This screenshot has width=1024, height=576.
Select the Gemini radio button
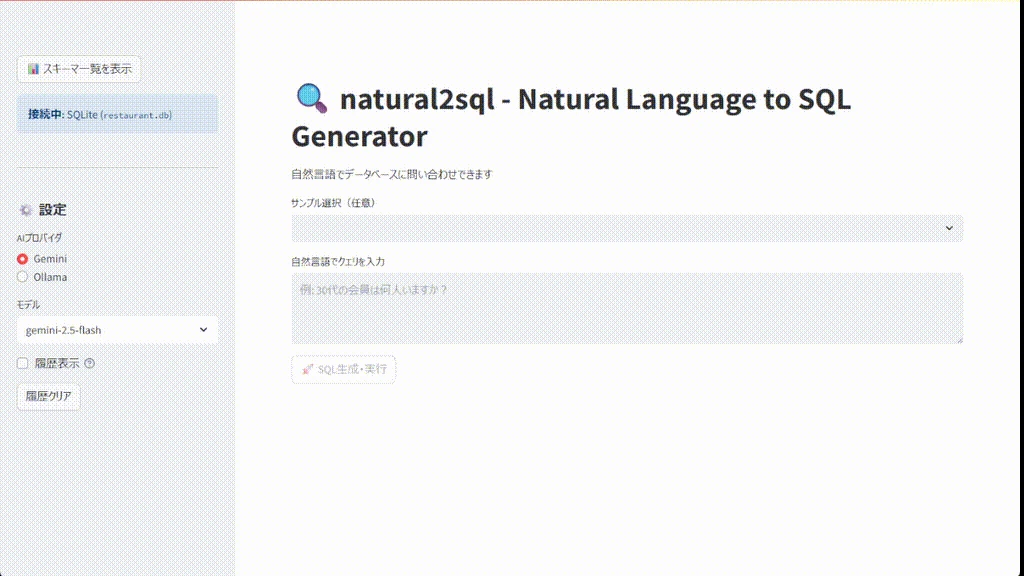click(x=23, y=259)
